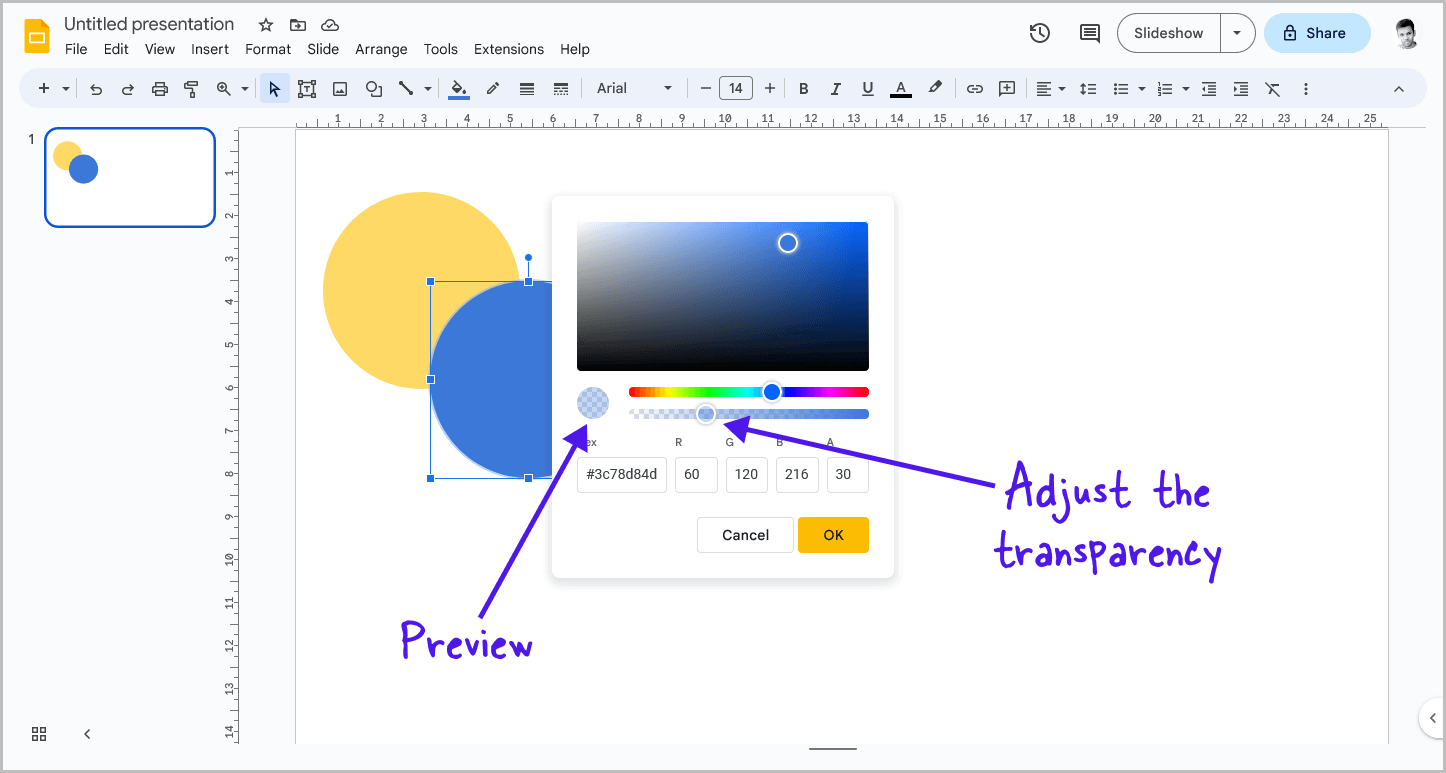Open version history
Viewport: 1446px width, 773px height.
[1039, 33]
